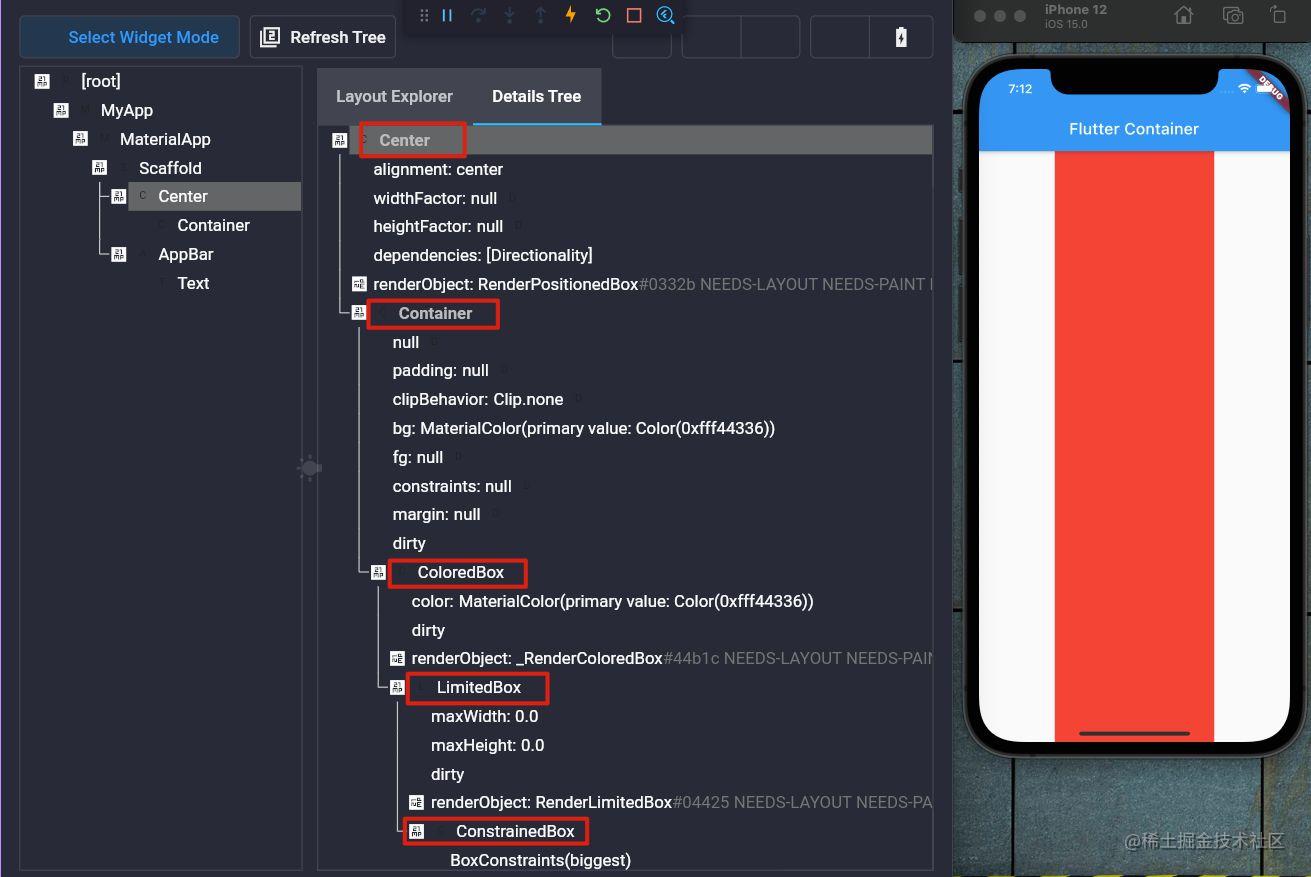
Task: Select MaterialApp in the widget tree
Action: point(165,139)
